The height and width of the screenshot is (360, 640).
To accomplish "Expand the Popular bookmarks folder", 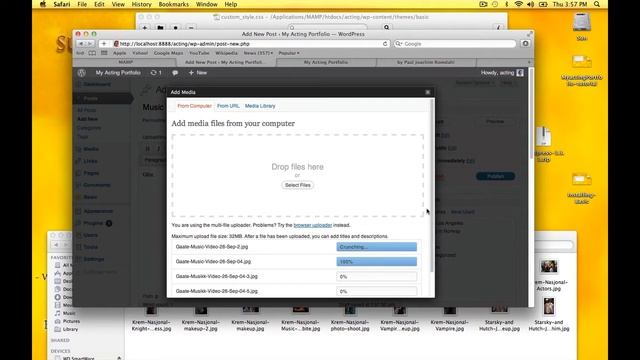I will pos(289,53).
